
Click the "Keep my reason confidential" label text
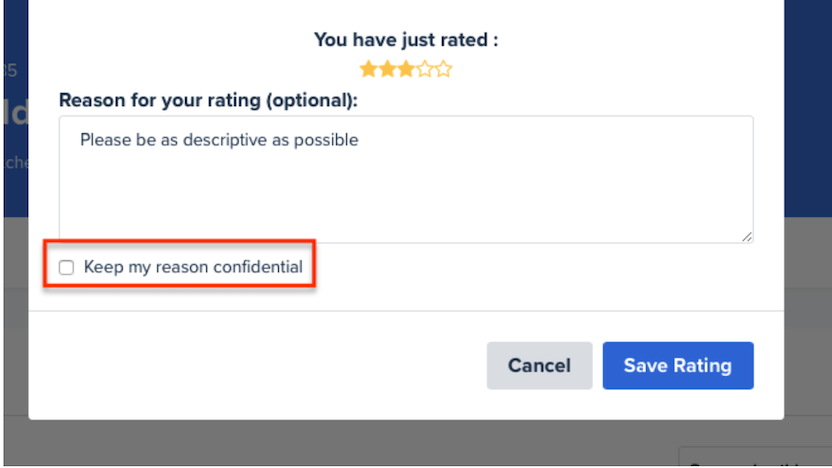tap(193, 267)
